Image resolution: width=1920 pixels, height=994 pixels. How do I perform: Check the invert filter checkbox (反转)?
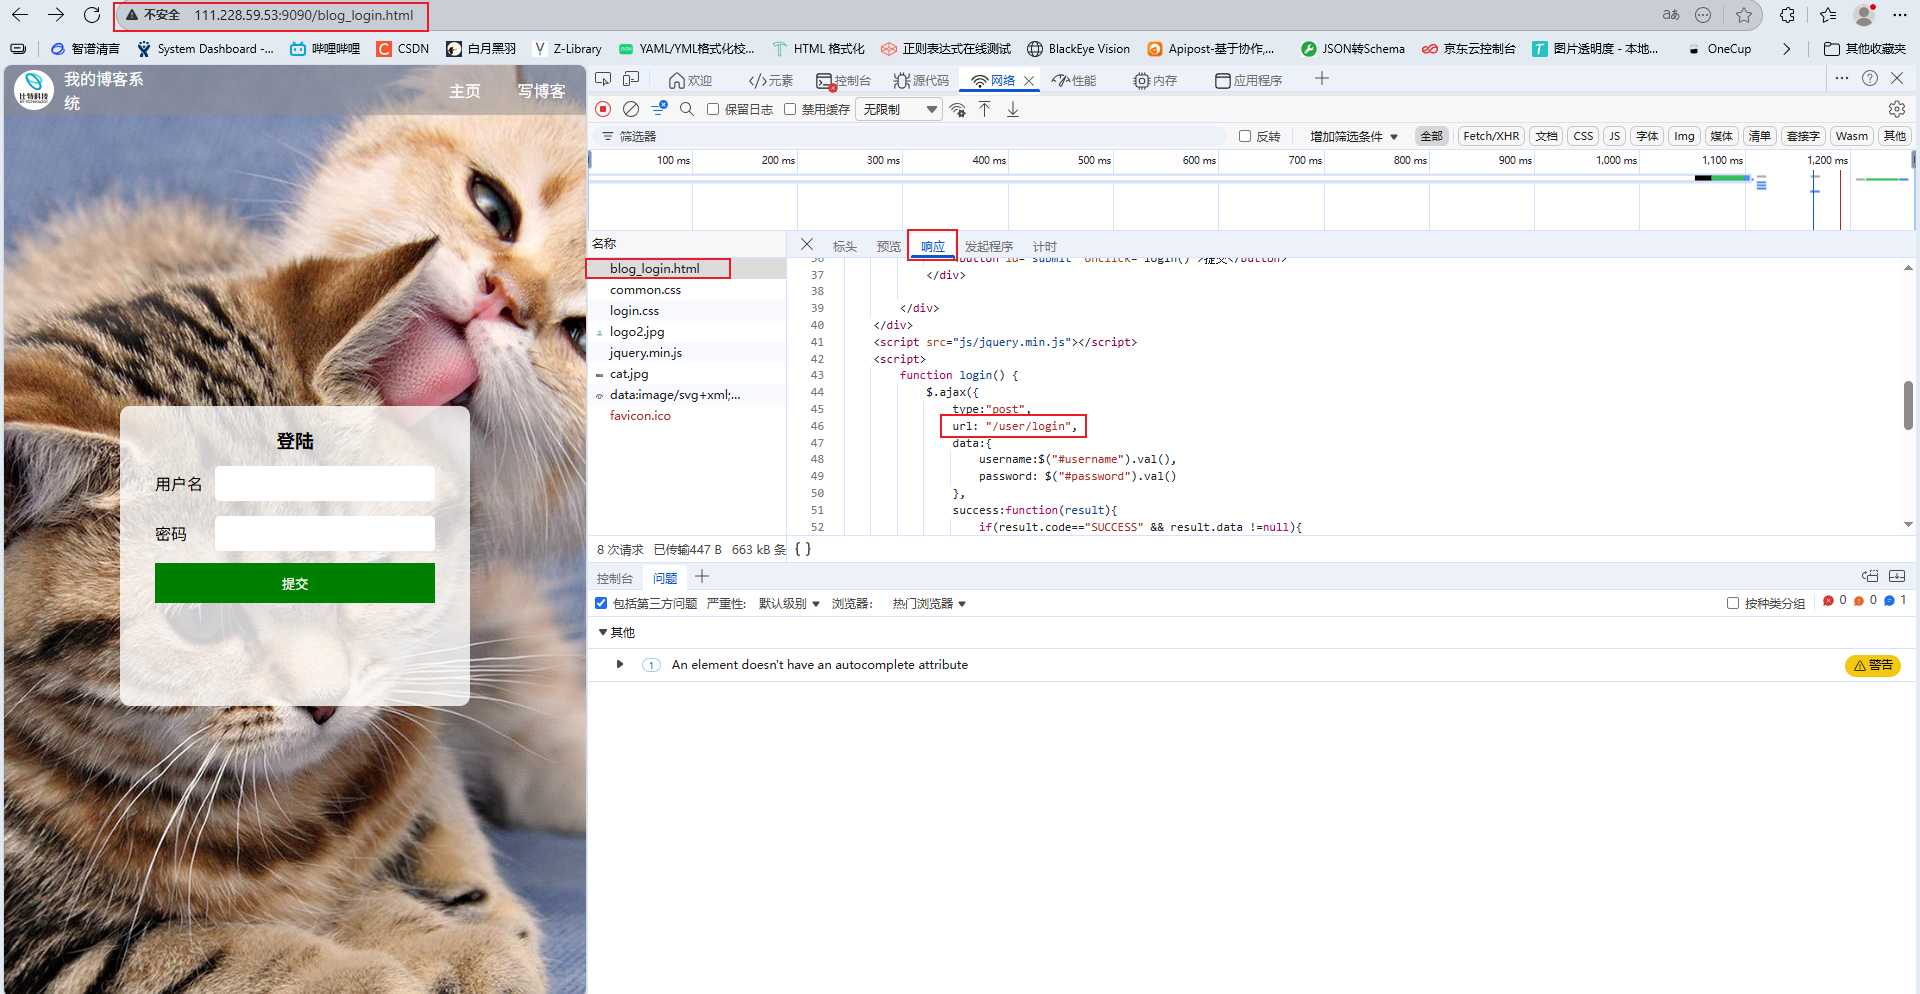click(1245, 136)
